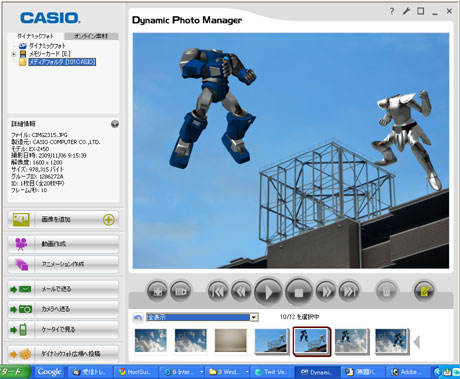Screen dimensions: 460x379
Task: Click the fast-forward double-arrow button
Action: (x=326, y=291)
